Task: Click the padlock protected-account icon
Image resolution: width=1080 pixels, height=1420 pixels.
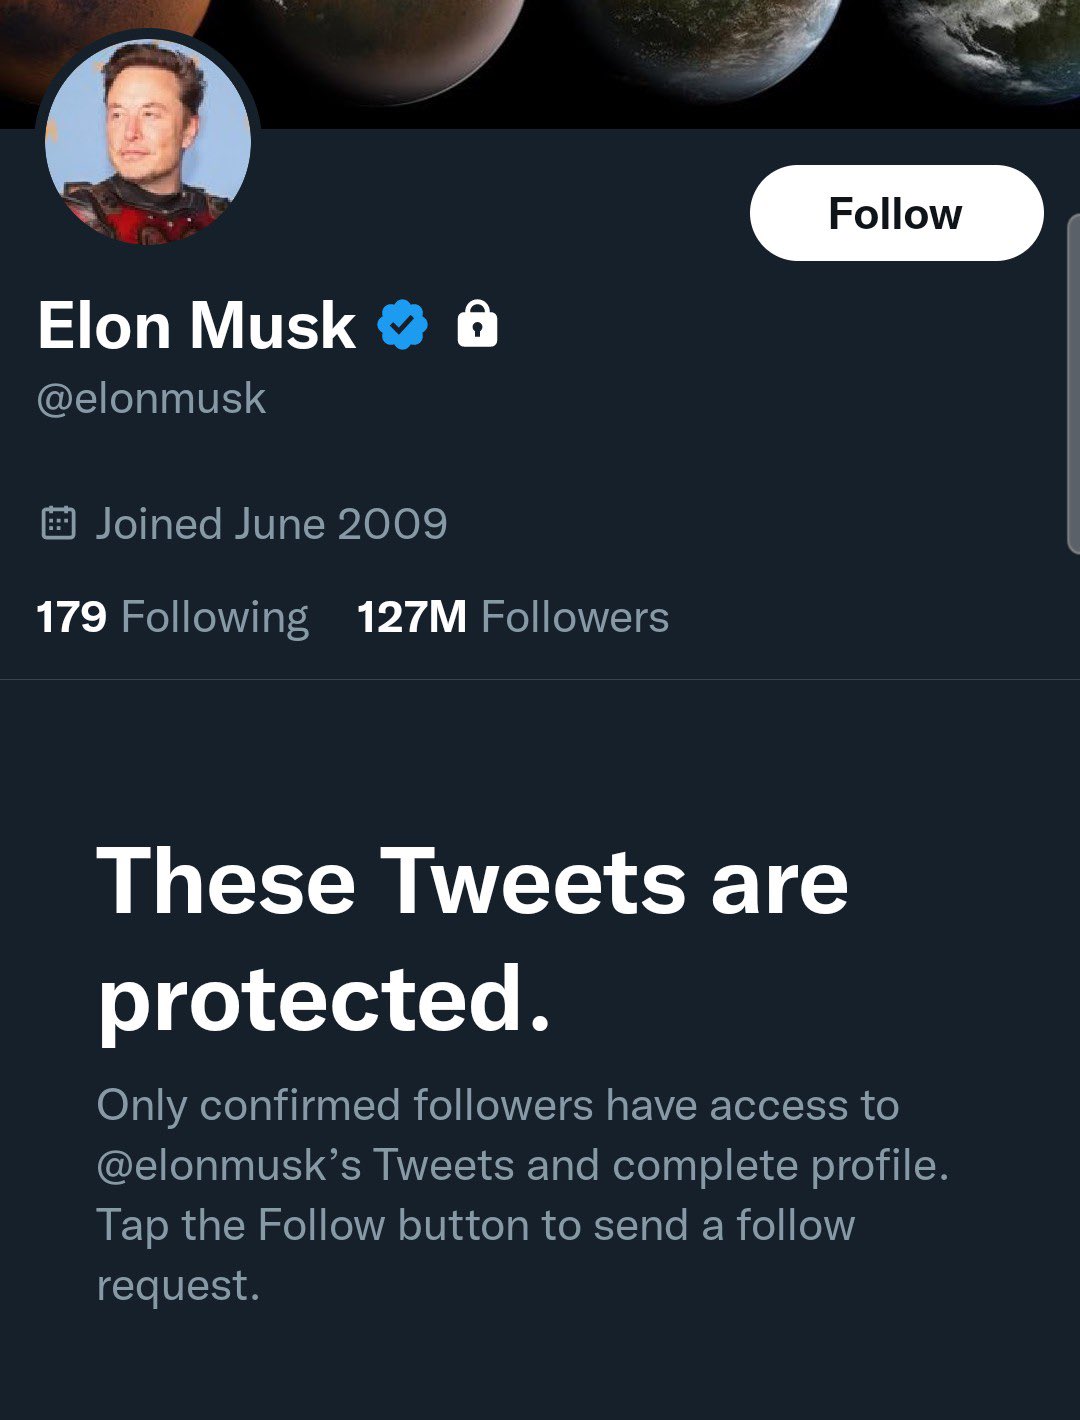Action: click(x=477, y=324)
